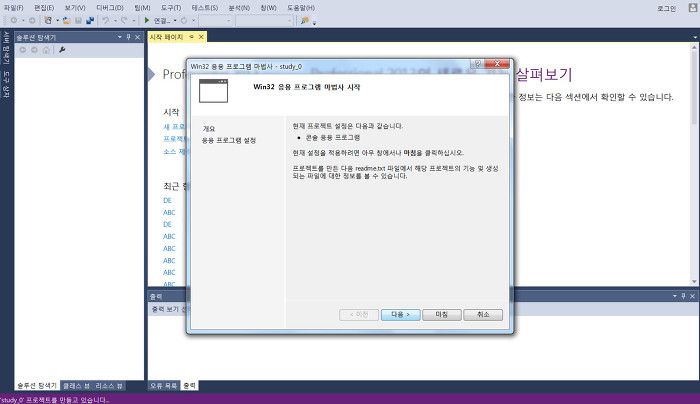
Task: Switch to the 클래스 뷰 bottom tab
Action: point(76,385)
